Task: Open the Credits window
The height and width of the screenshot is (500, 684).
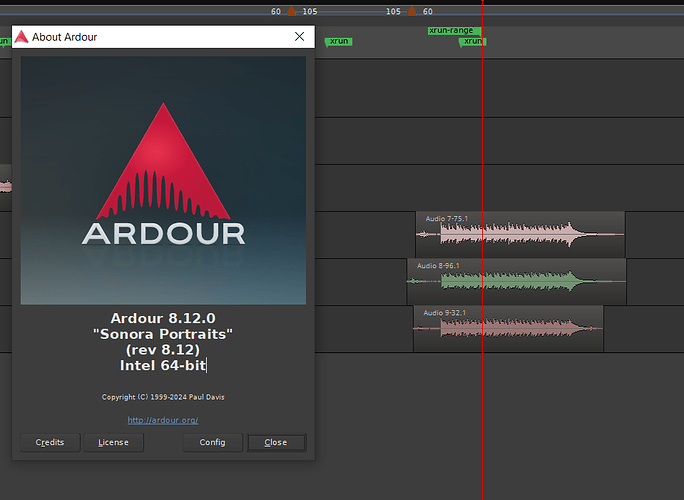Action: coord(50,442)
